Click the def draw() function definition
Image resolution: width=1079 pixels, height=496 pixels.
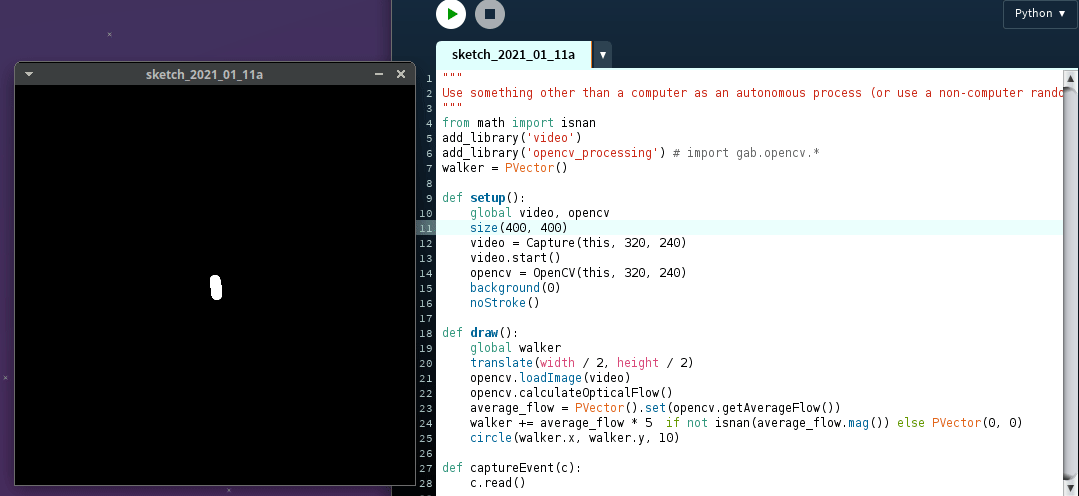click(480, 333)
